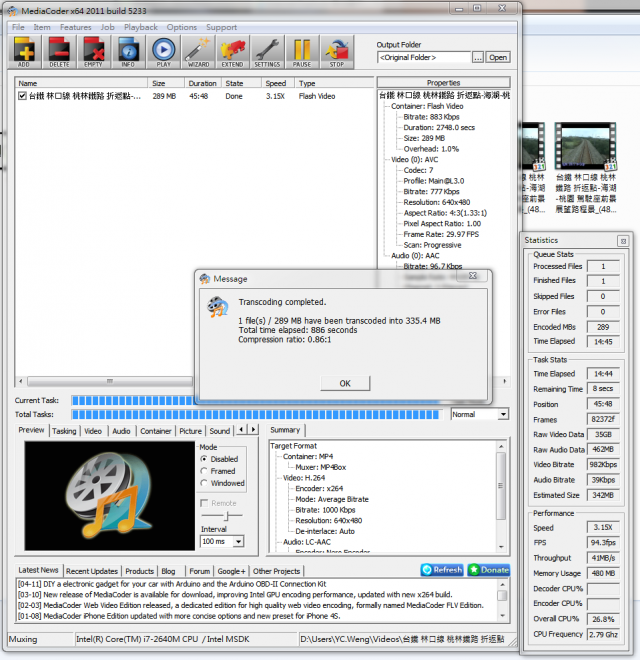This screenshot has height=661, width=640.
Task: Sort file list by Duration column
Action: point(202,83)
